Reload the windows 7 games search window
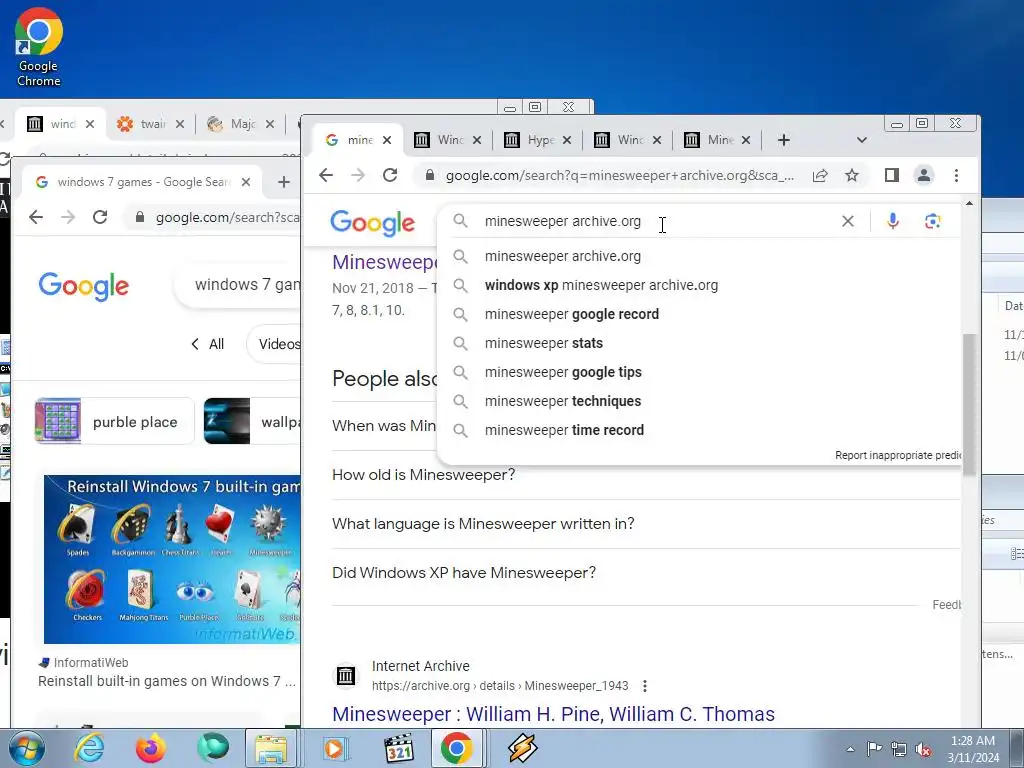 click(100, 217)
